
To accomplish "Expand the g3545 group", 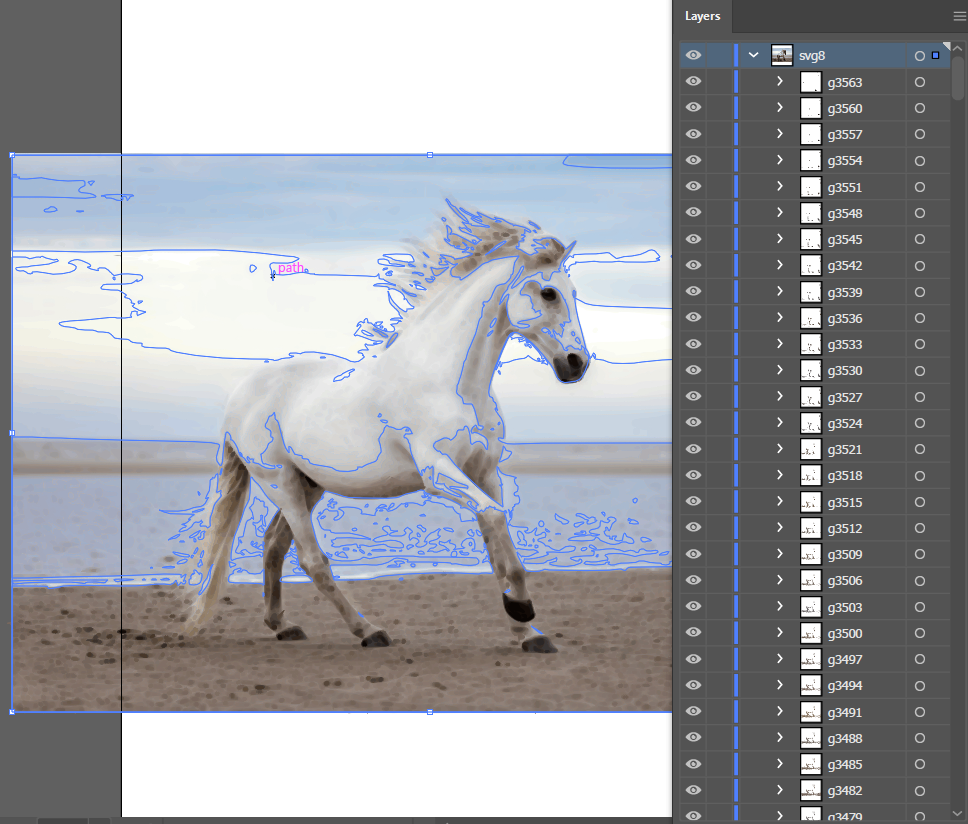I will [x=780, y=239].
